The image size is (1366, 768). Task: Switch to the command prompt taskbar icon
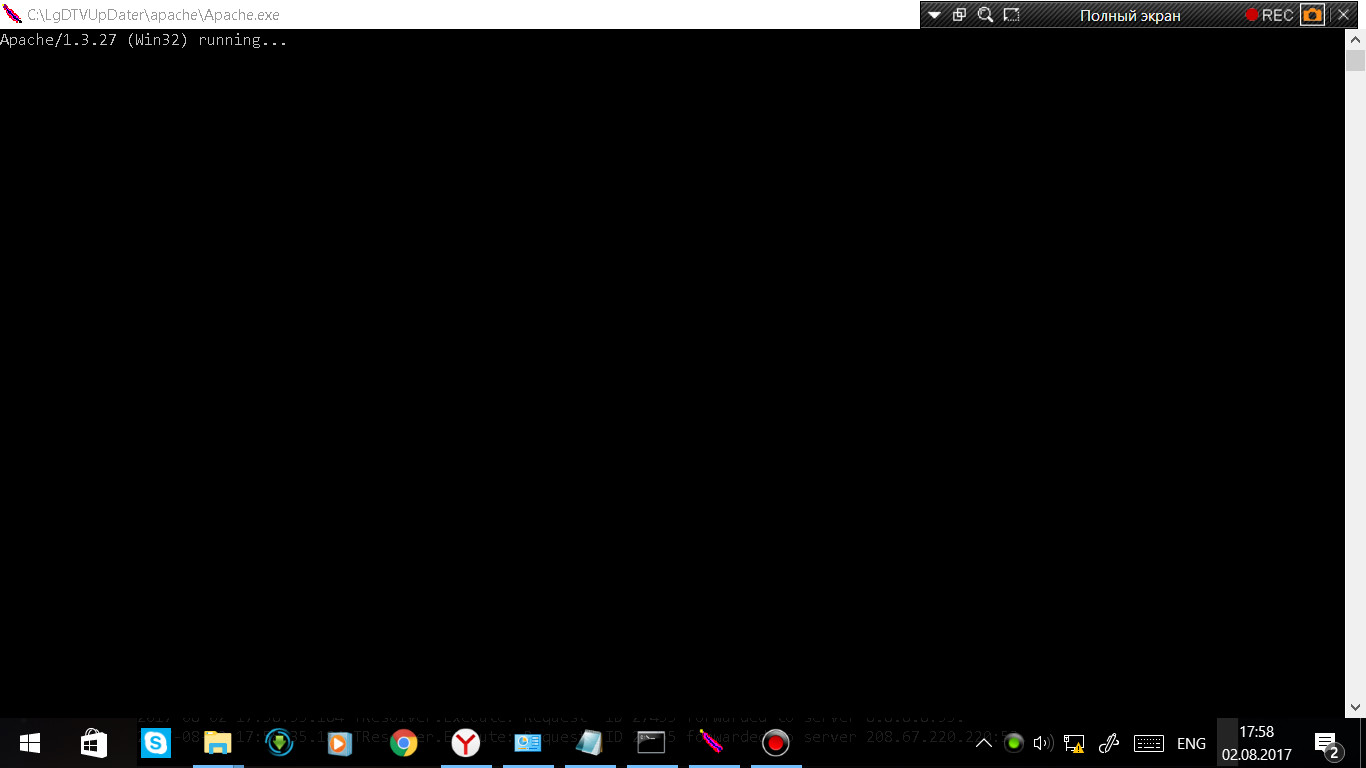651,743
